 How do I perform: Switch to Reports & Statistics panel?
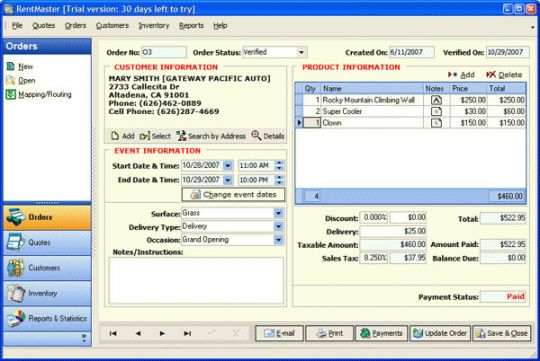point(47,319)
